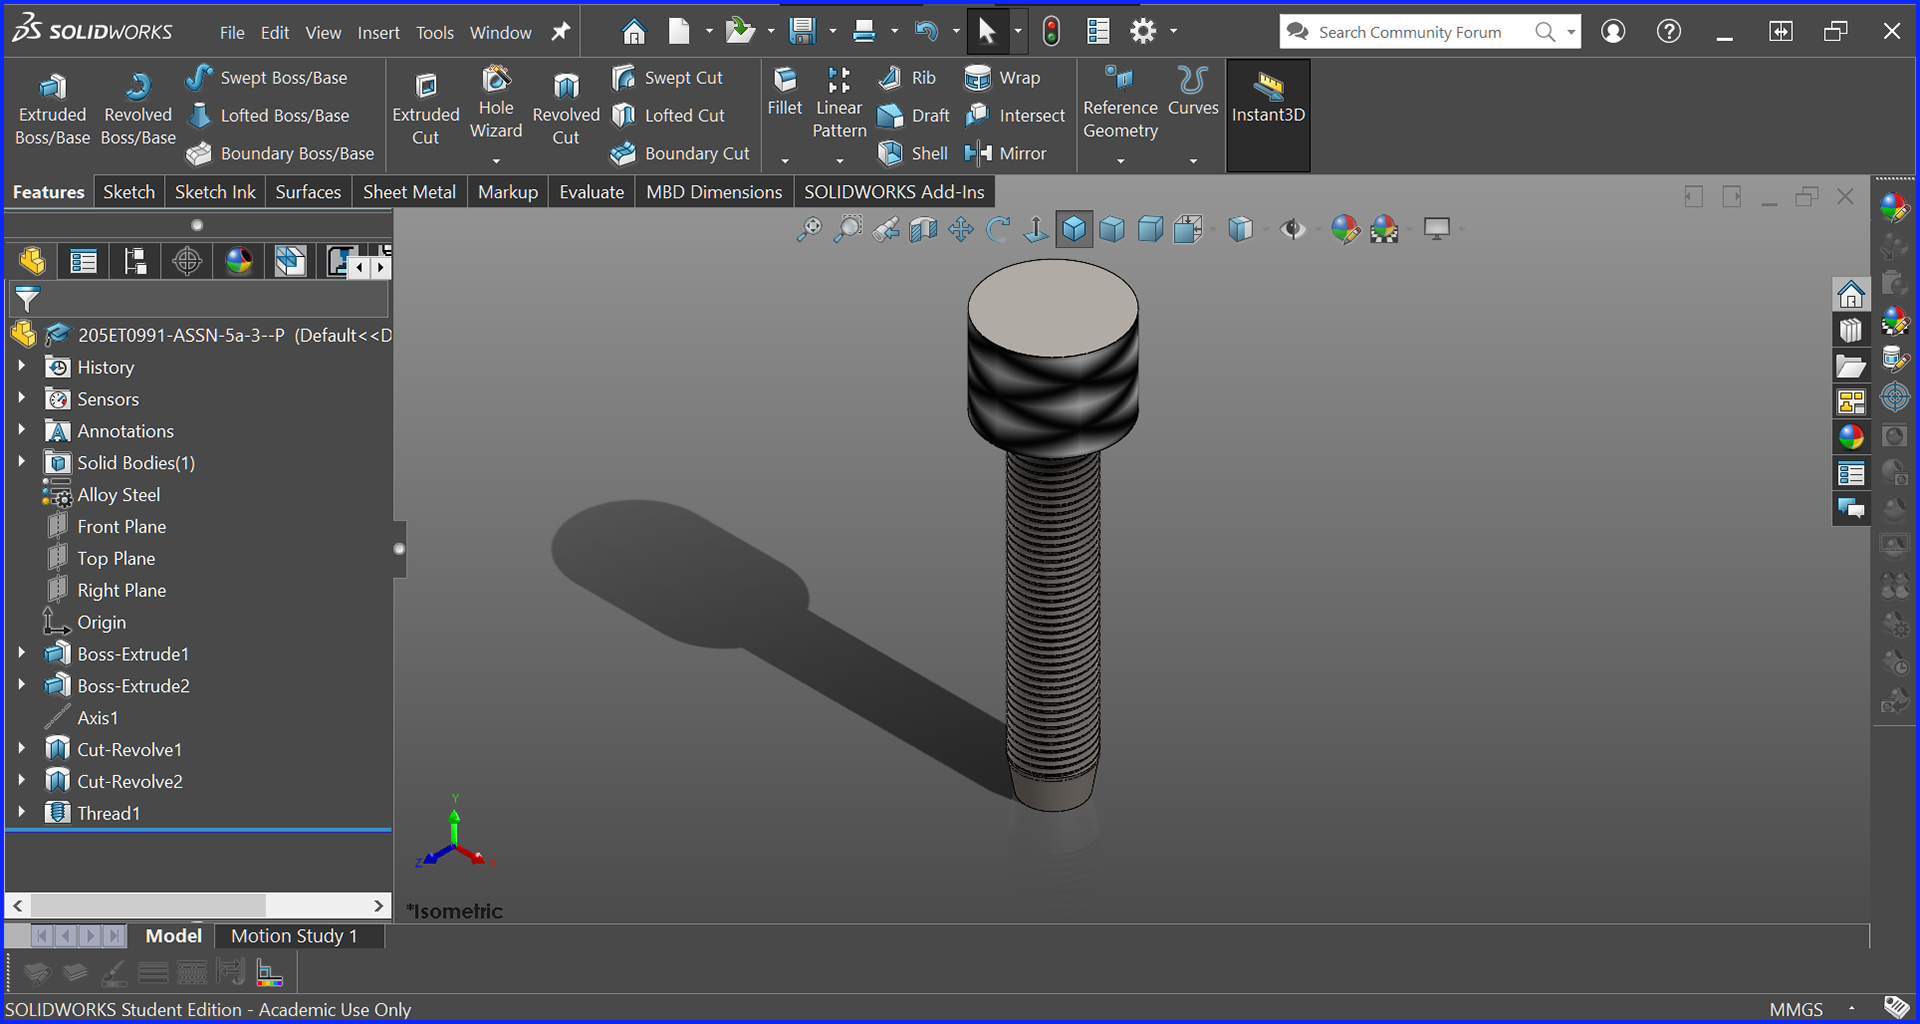
Task: Pick the Lofted Cut tool
Action: tap(668, 115)
